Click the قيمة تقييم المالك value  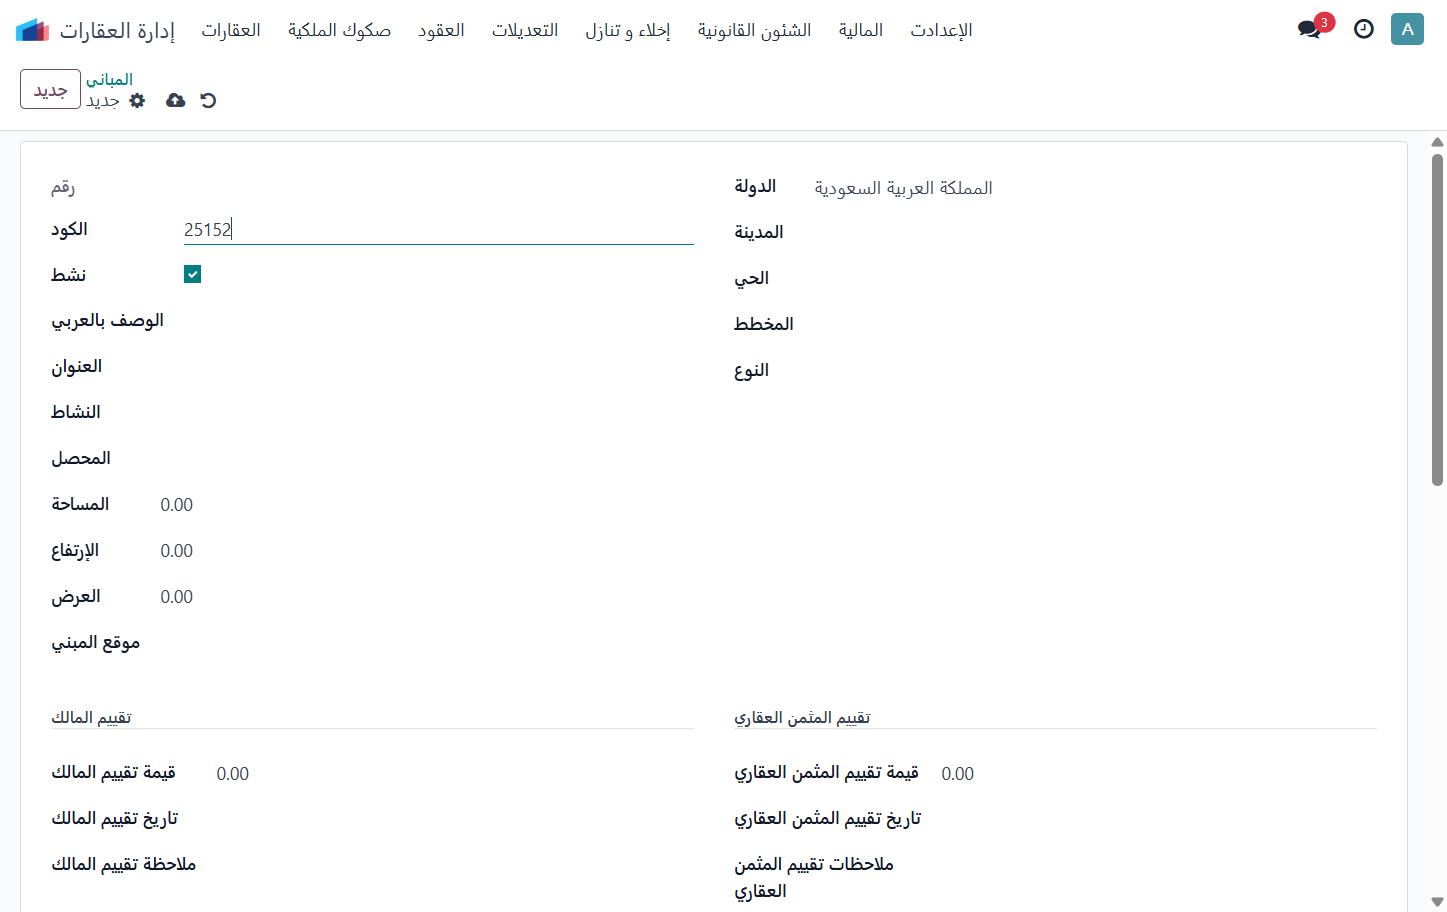click(233, 774)
